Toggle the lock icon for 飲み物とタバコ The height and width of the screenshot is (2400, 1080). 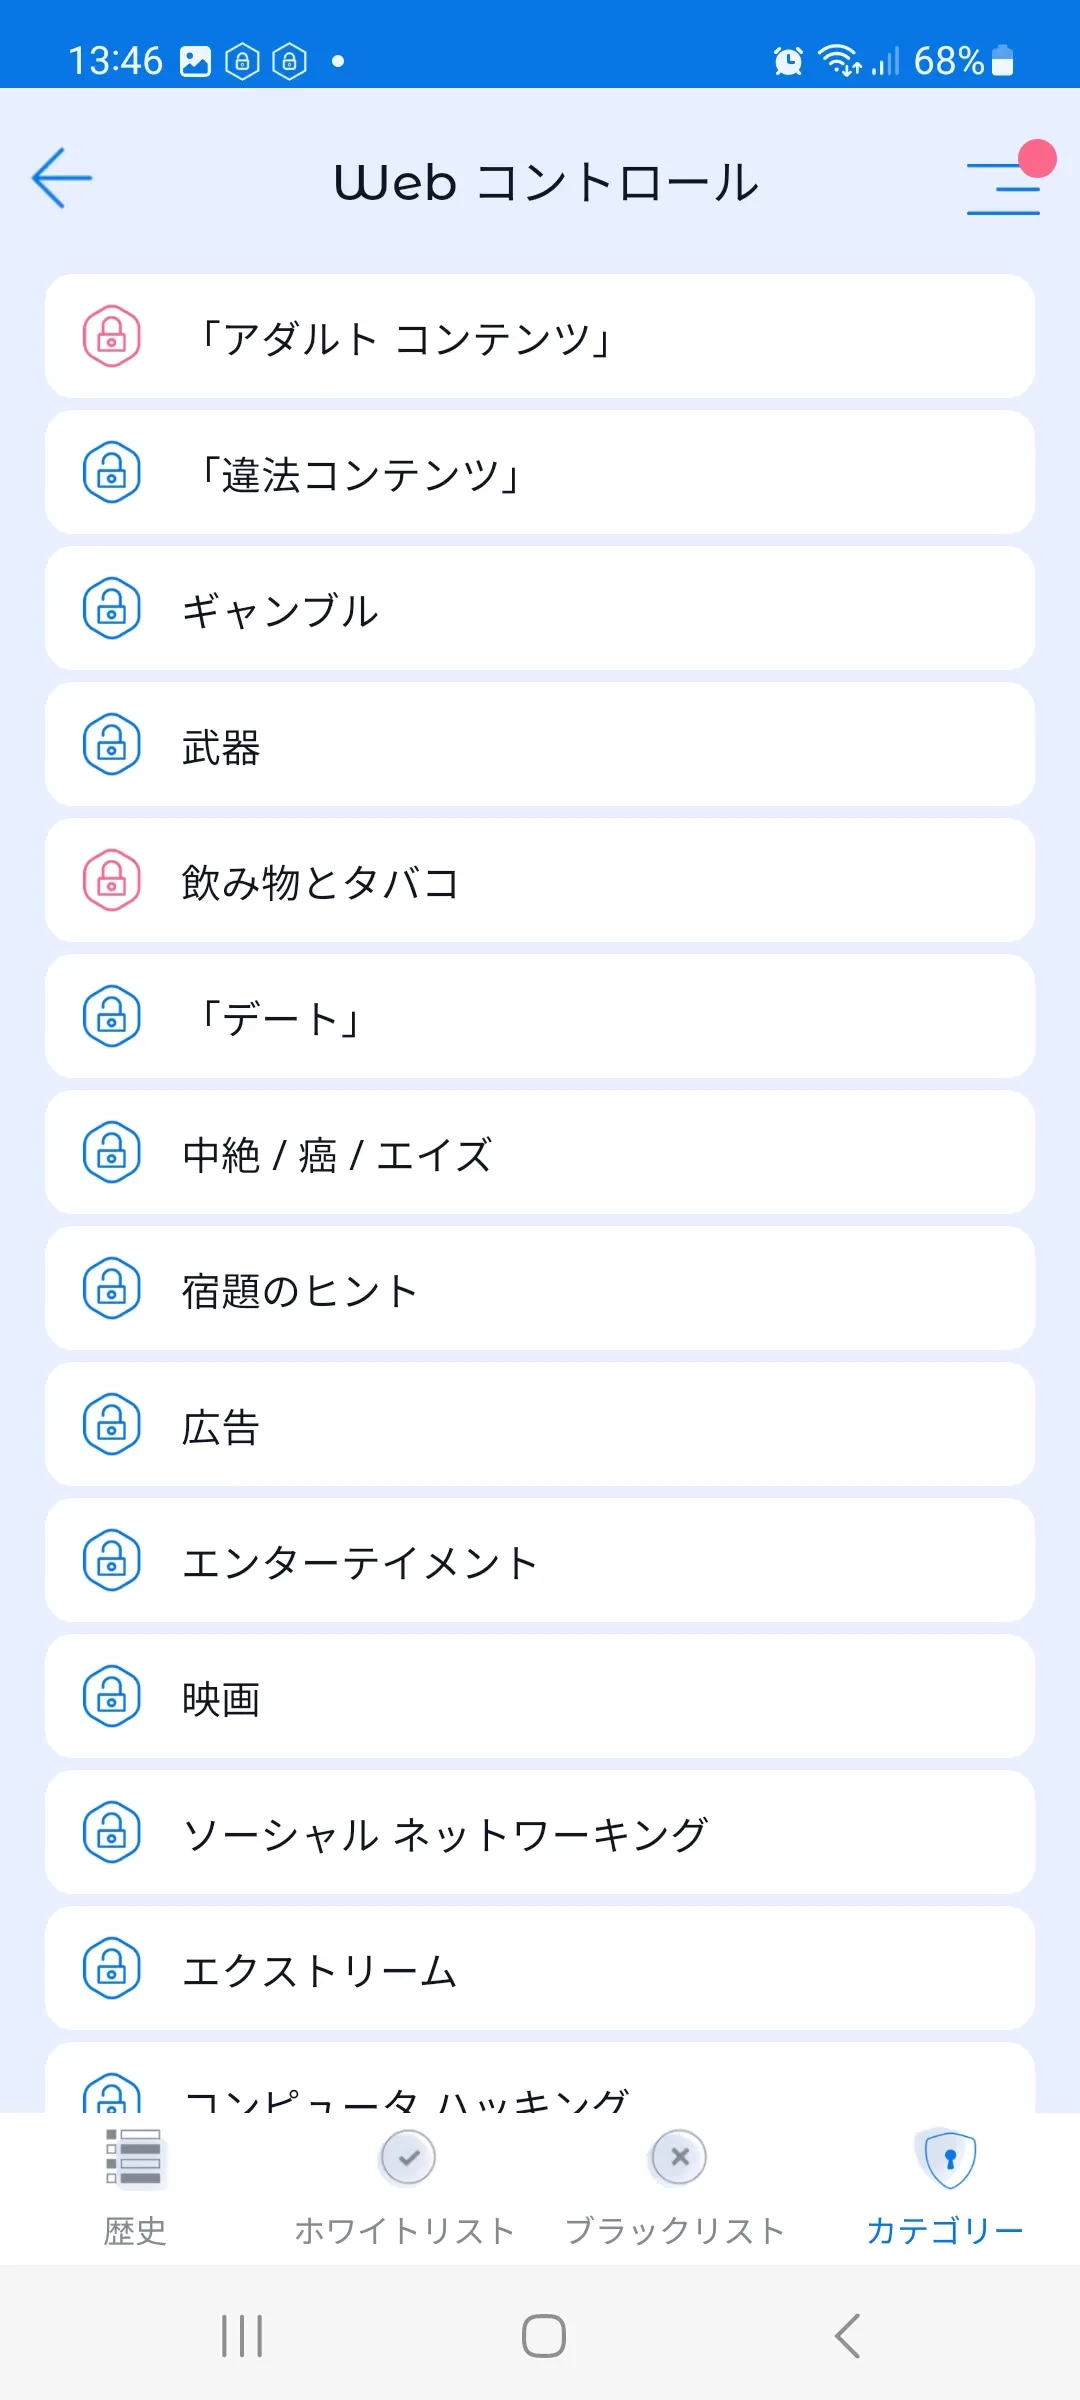click(111, 880)
